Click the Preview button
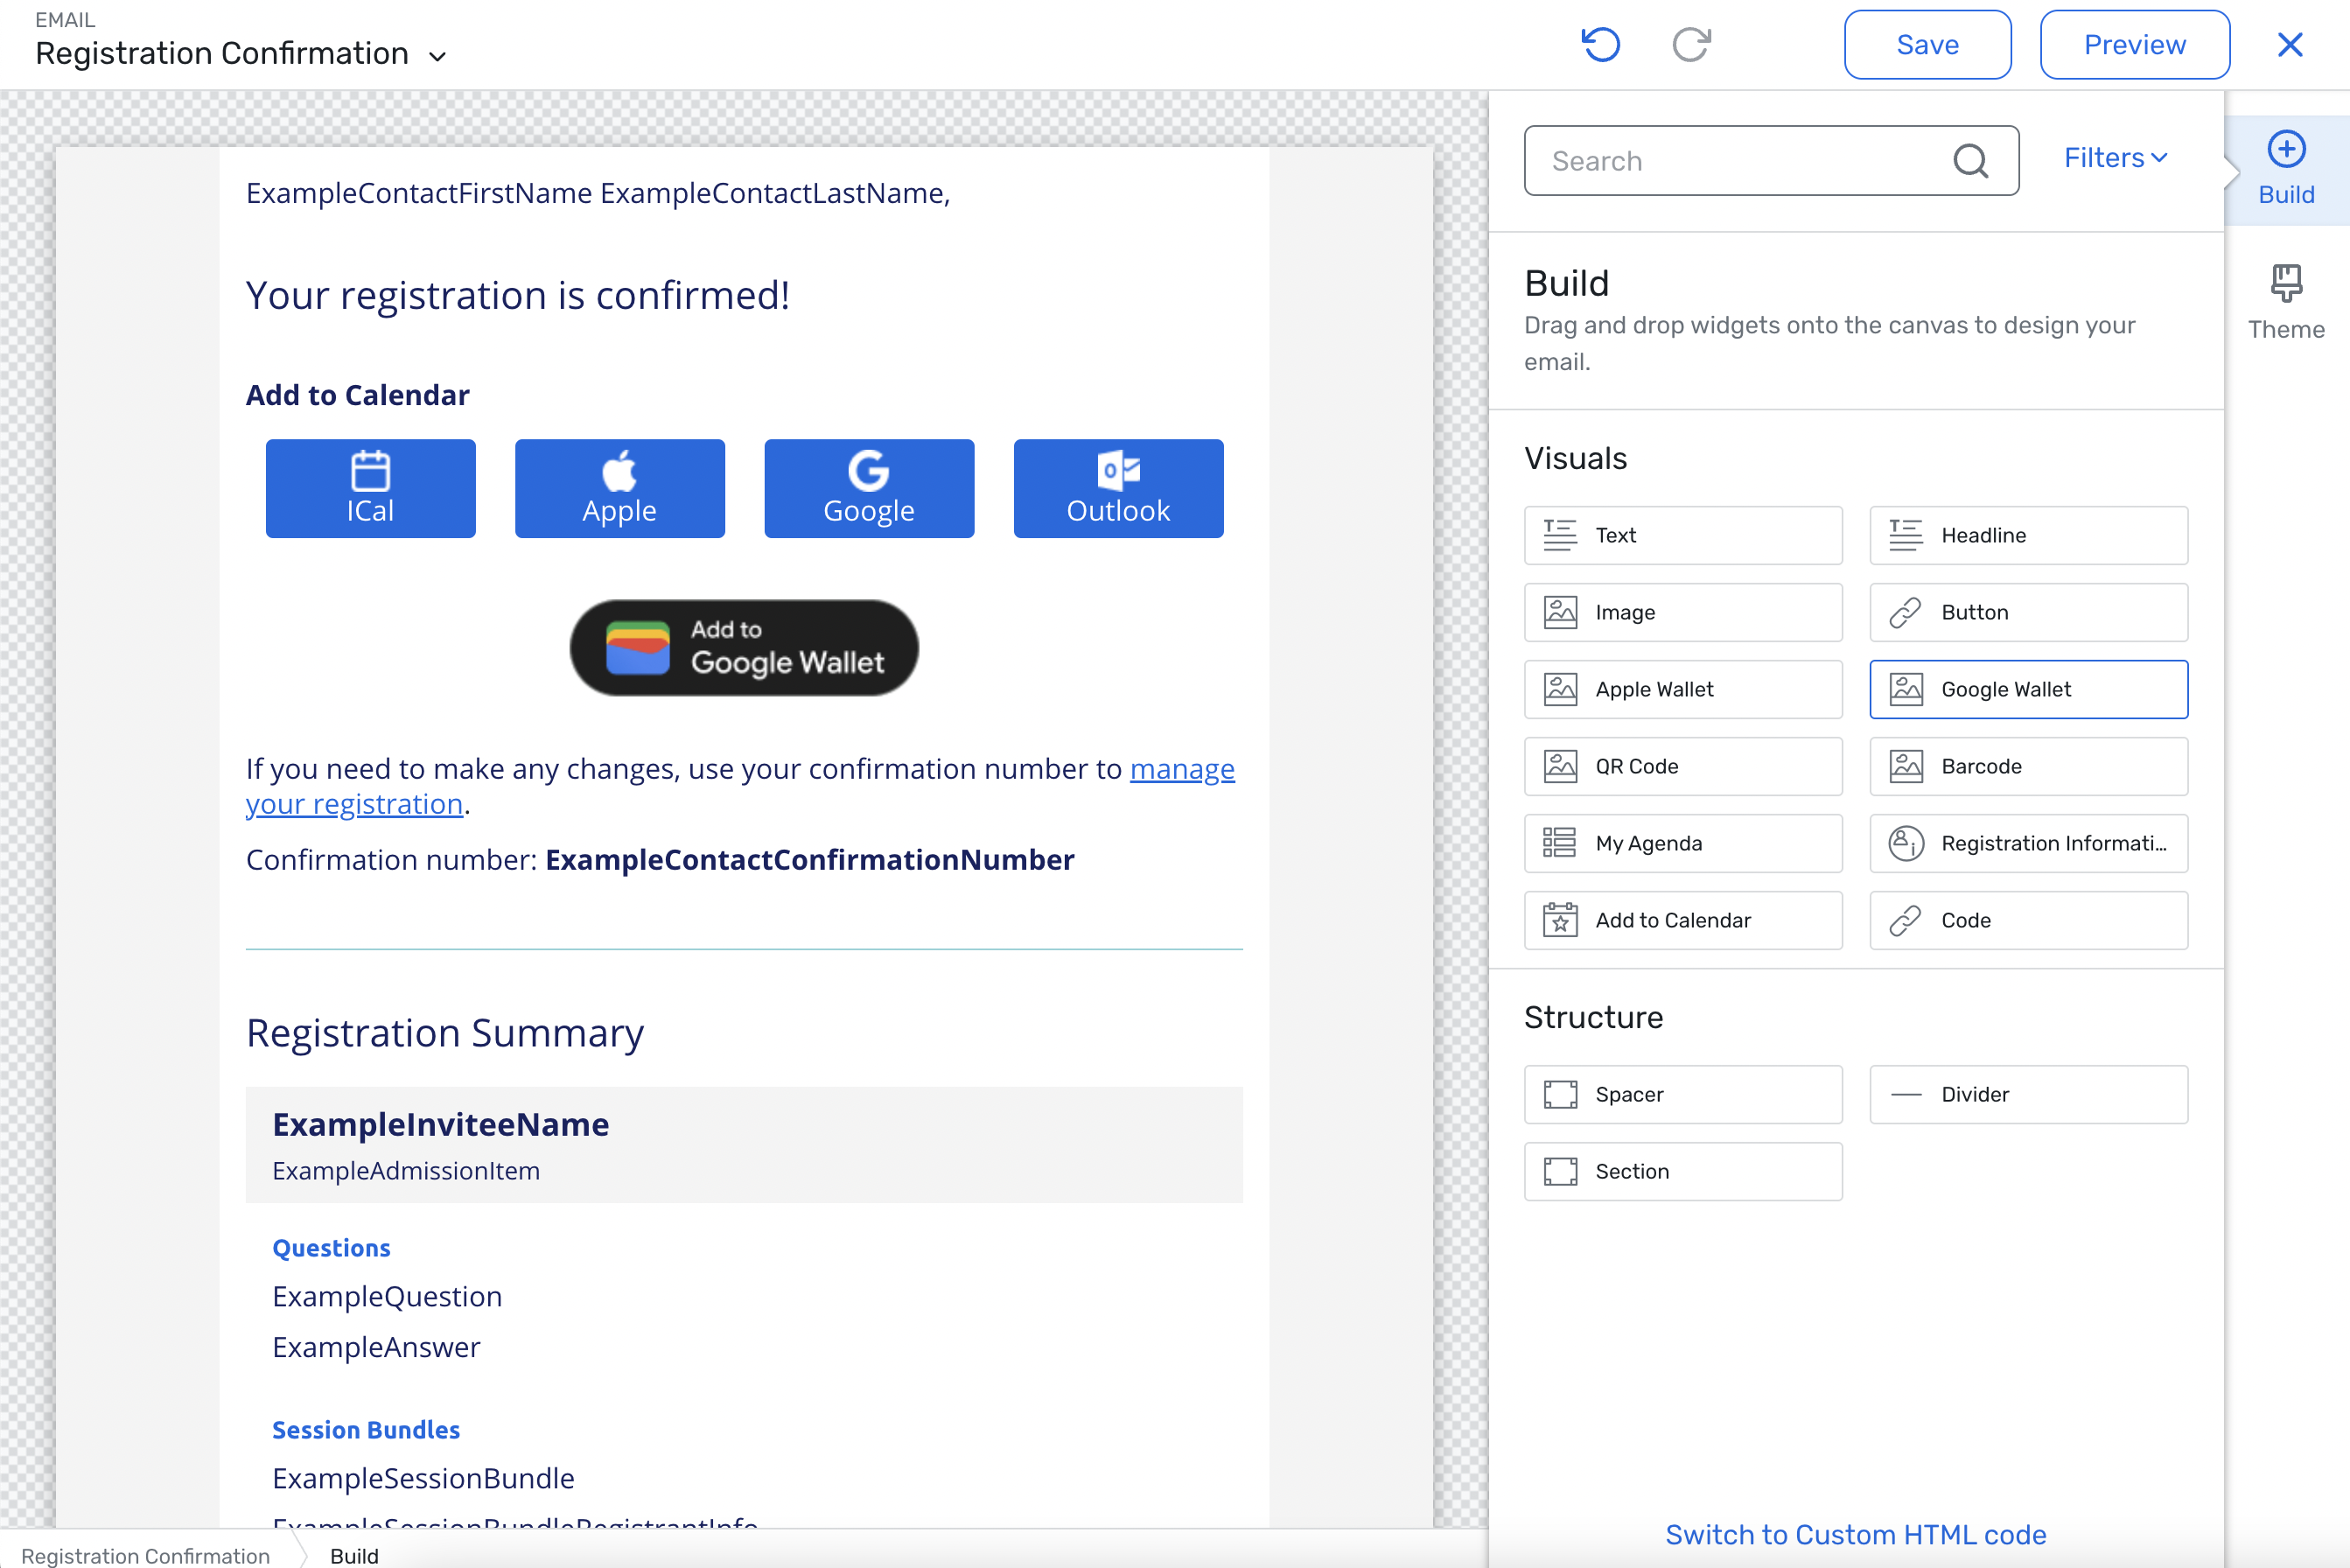 click(2134, 45)
